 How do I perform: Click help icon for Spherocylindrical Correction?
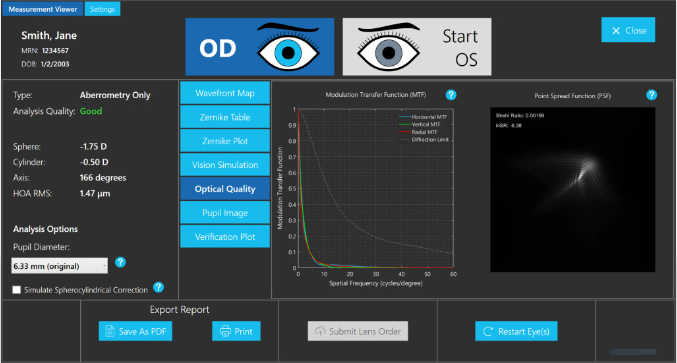click(x=158, y=287)
